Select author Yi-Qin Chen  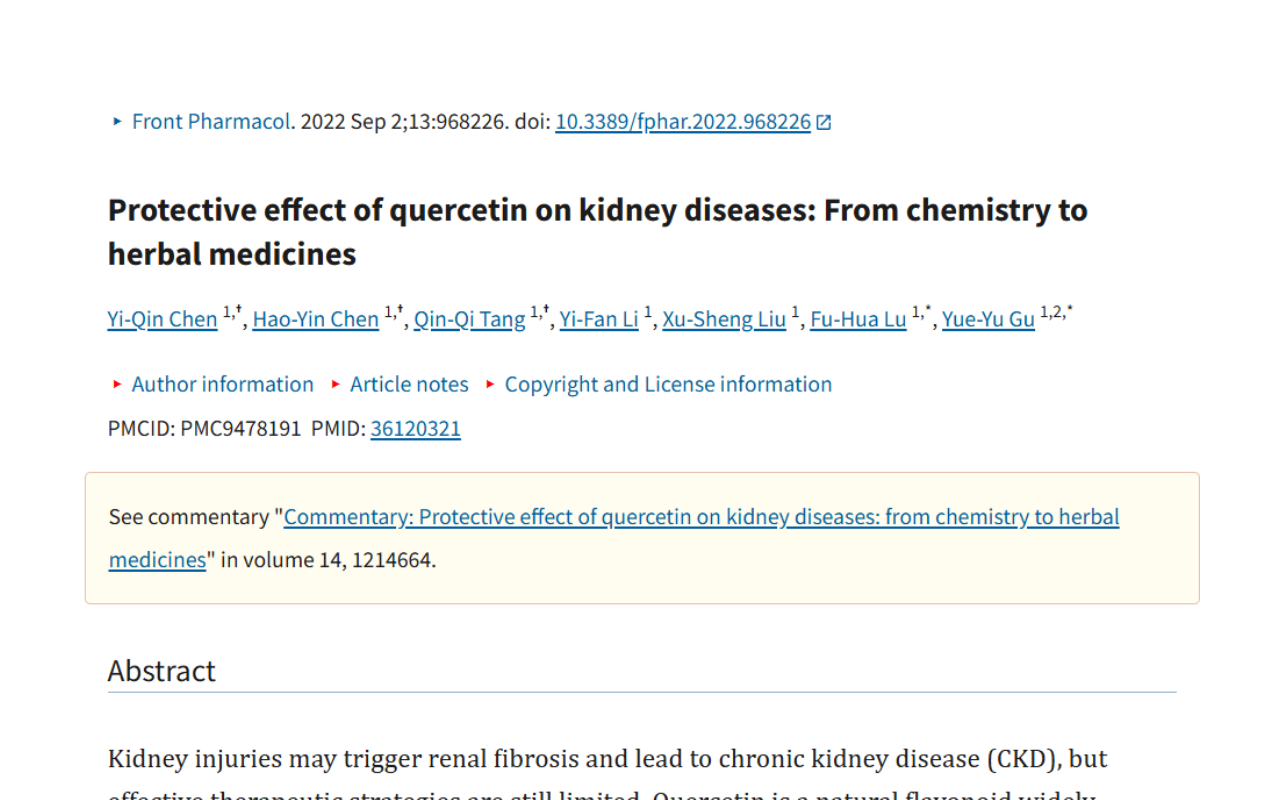(162, 318)
